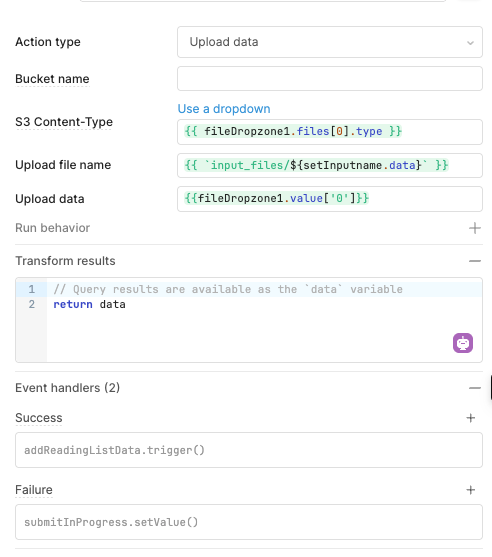Edit the Upload file name field
This screenshot has width=492, height=557.
click(x=330, y=165)
